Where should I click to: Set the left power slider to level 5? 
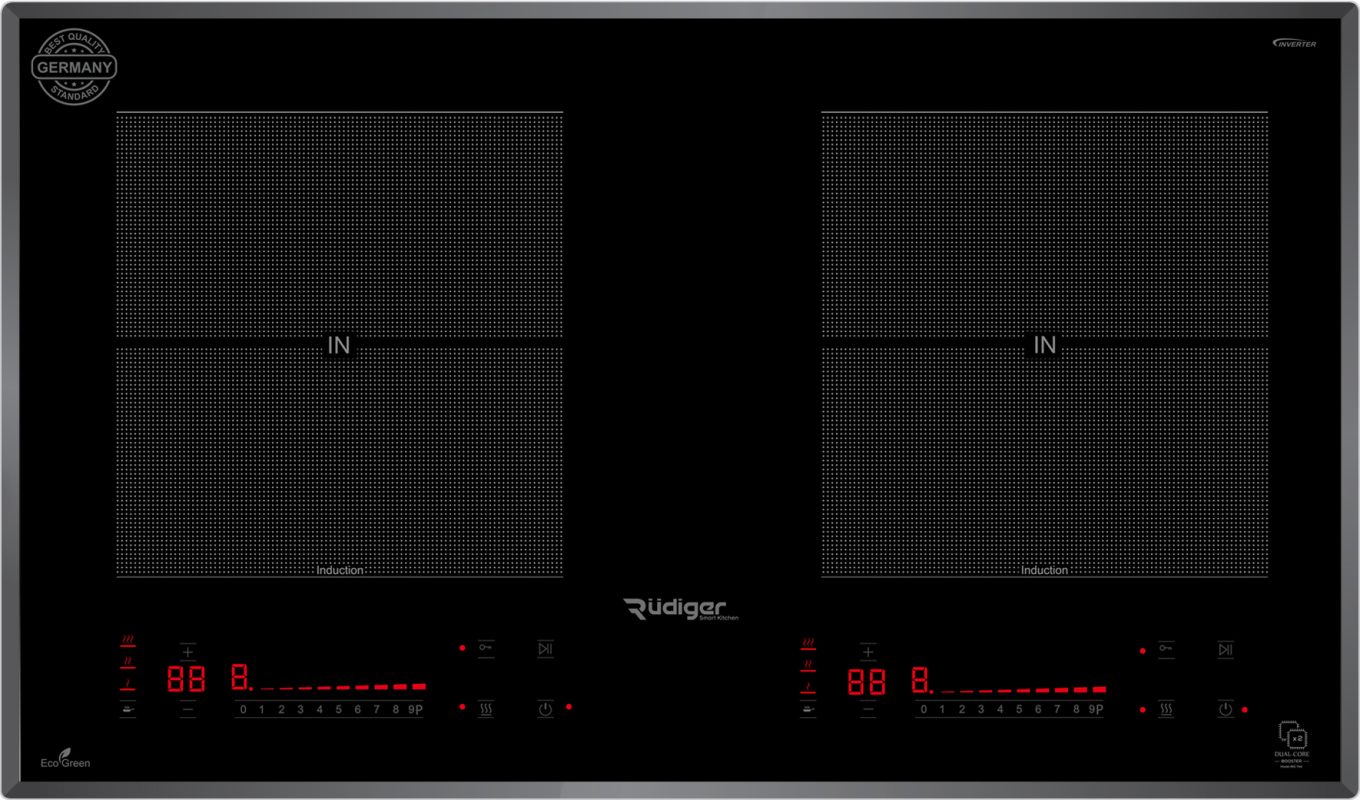pos(338,709)
